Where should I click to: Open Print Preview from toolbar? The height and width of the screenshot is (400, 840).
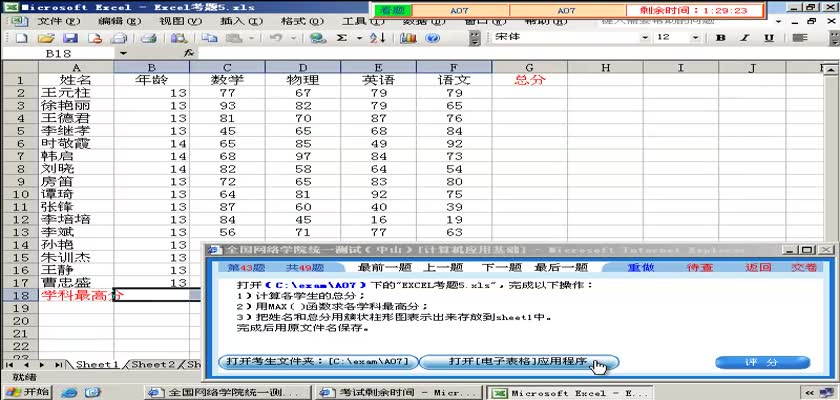point(118,38)
